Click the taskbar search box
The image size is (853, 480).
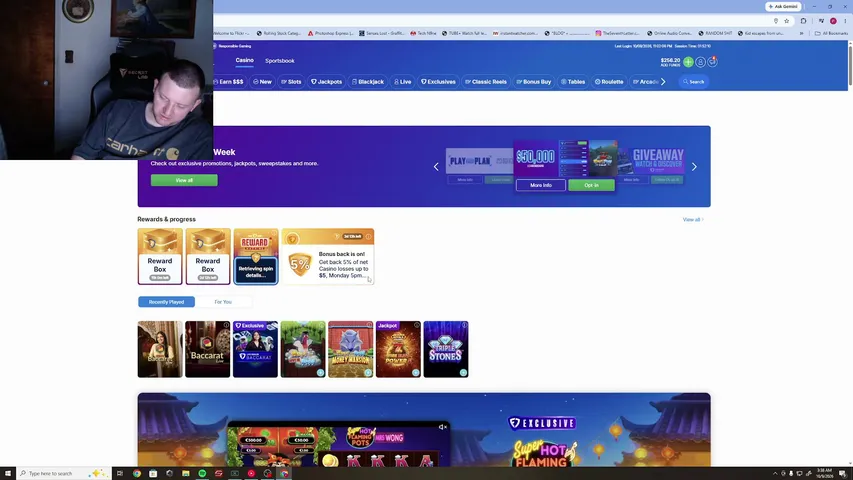click(x=63, y=473)
